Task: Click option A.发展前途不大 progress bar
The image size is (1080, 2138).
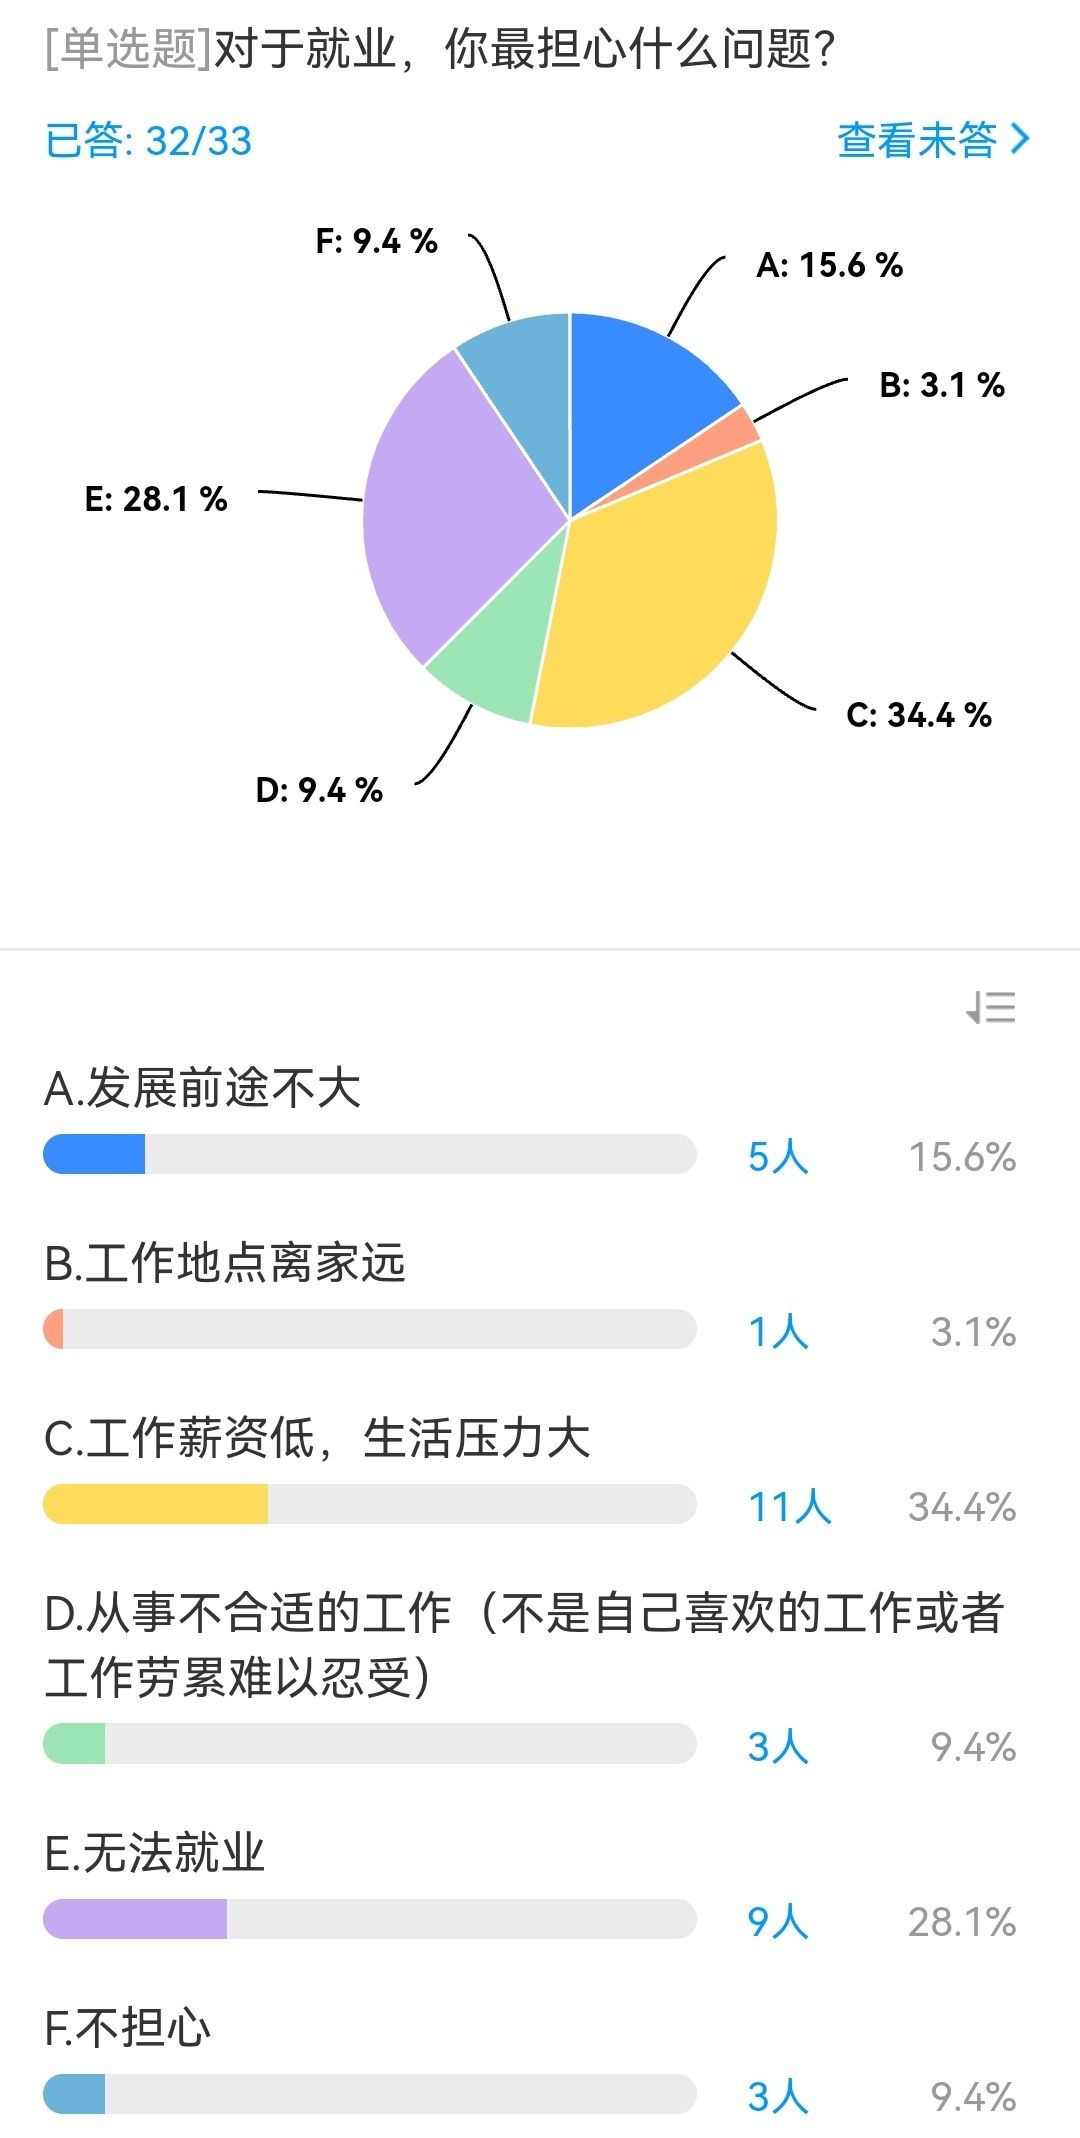Action: pos(369,1154)
